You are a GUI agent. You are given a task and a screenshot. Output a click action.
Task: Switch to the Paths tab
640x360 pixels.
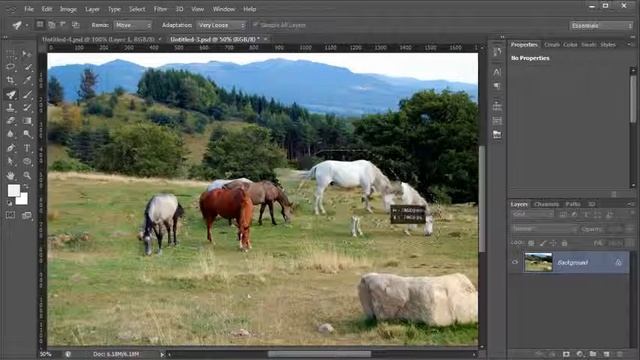(x=573, y=204)
